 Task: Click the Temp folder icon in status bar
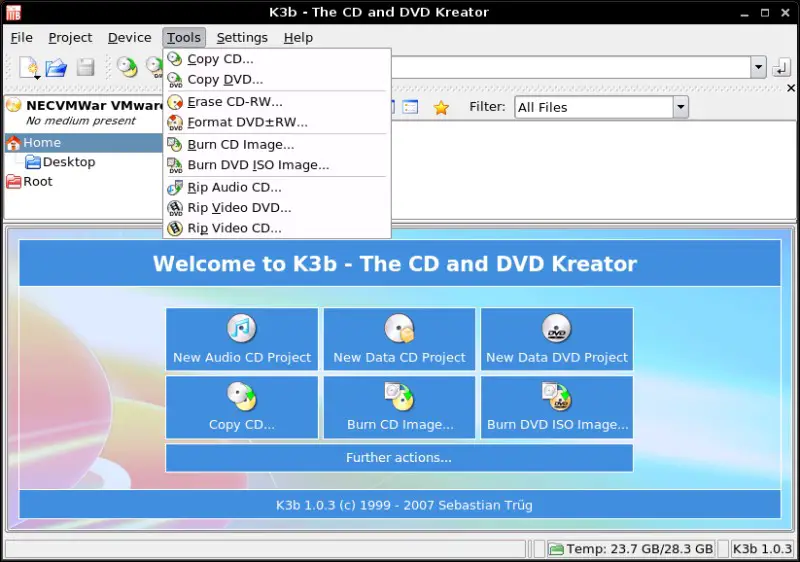coord(556,549)
